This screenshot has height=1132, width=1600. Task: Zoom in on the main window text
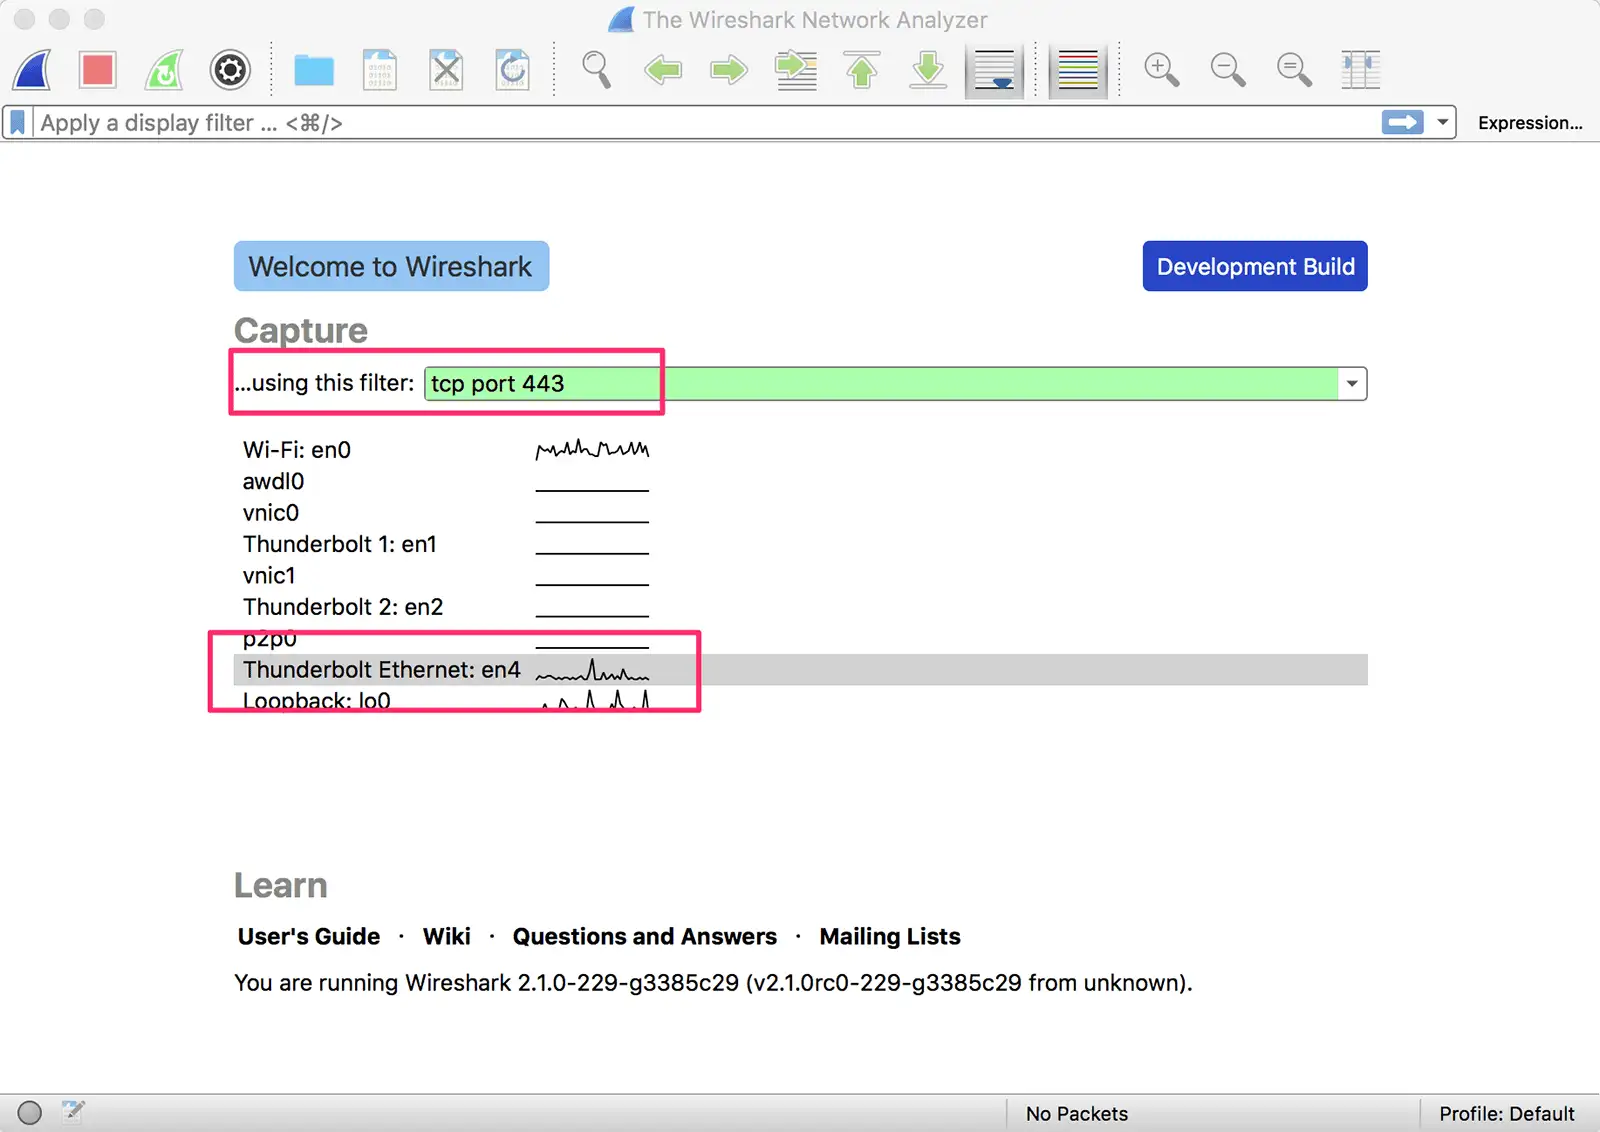(1162, 70)
